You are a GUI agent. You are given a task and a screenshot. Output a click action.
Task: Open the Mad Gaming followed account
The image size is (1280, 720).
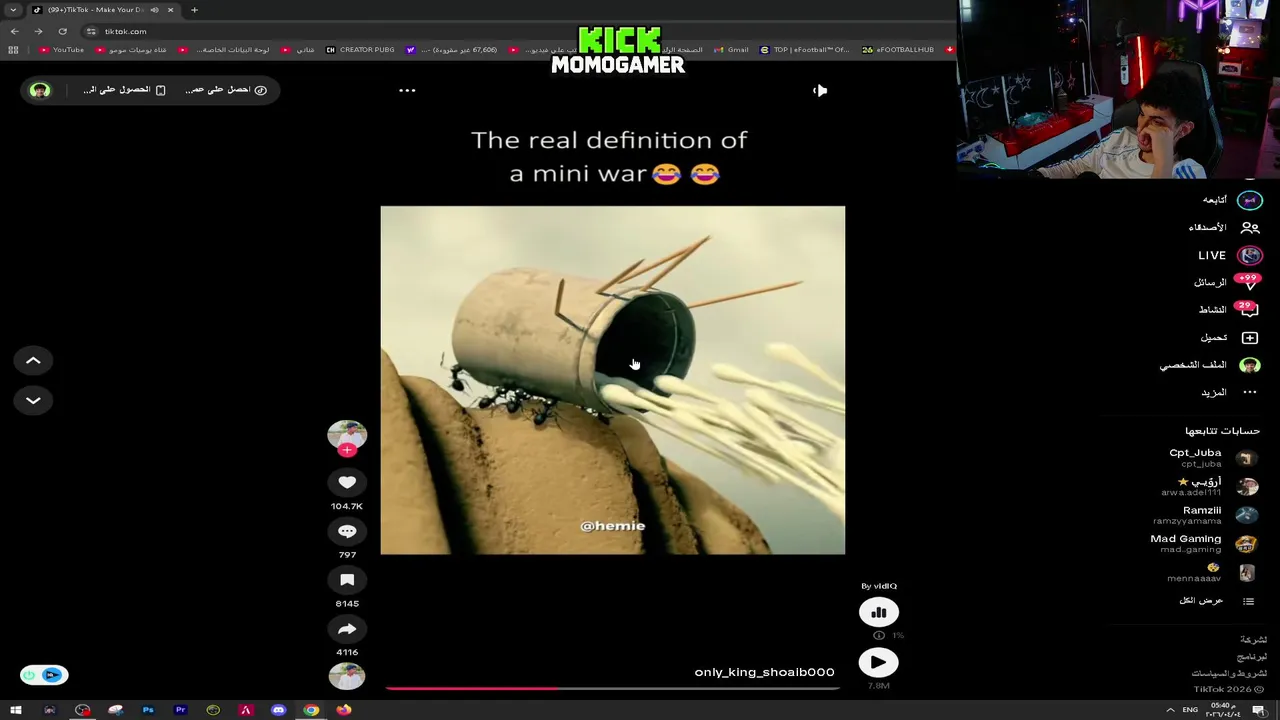[x=1202, y=544]
